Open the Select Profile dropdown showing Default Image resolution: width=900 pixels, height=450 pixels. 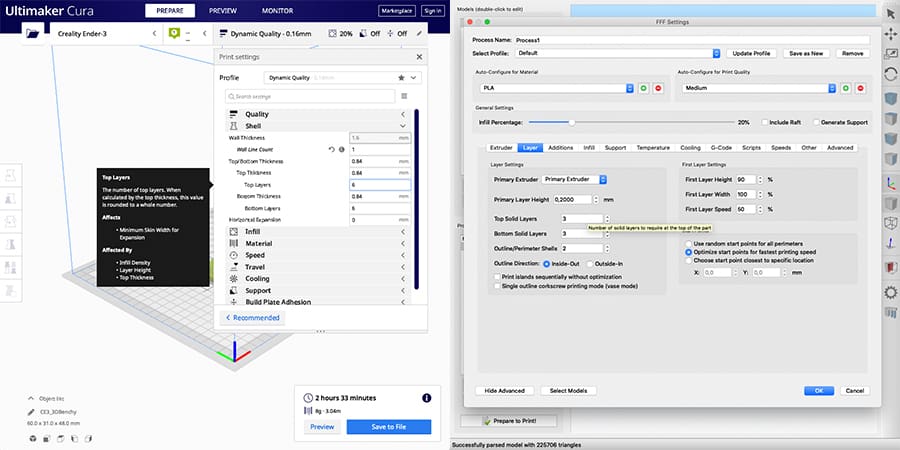point(618,53)
